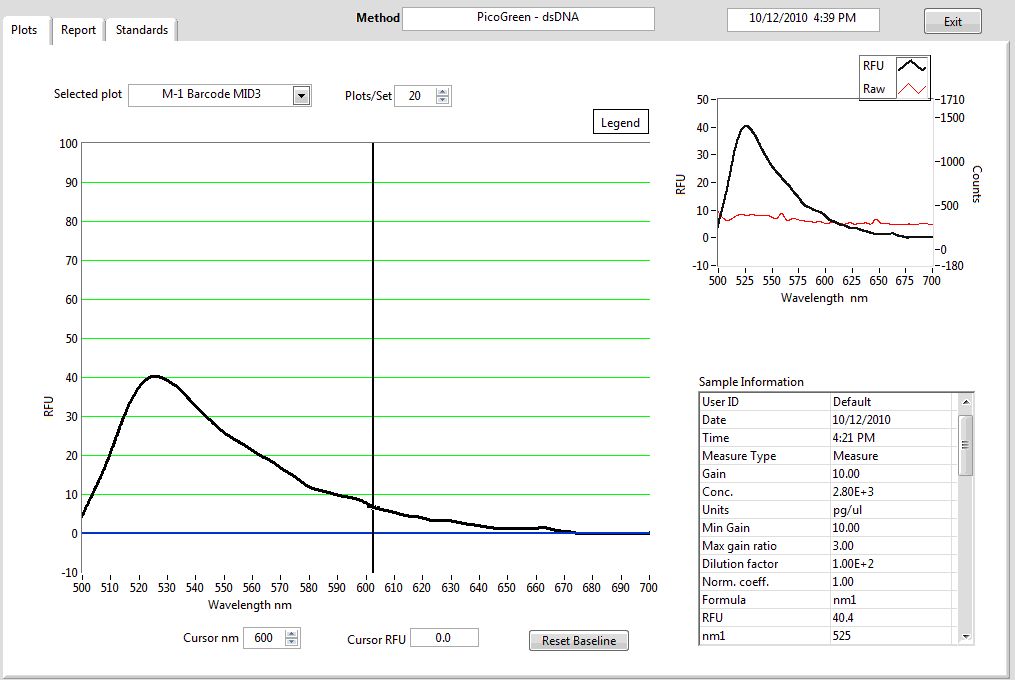
Task: Decrement Cursor nm with down arrow
Action: coord(292,642)
